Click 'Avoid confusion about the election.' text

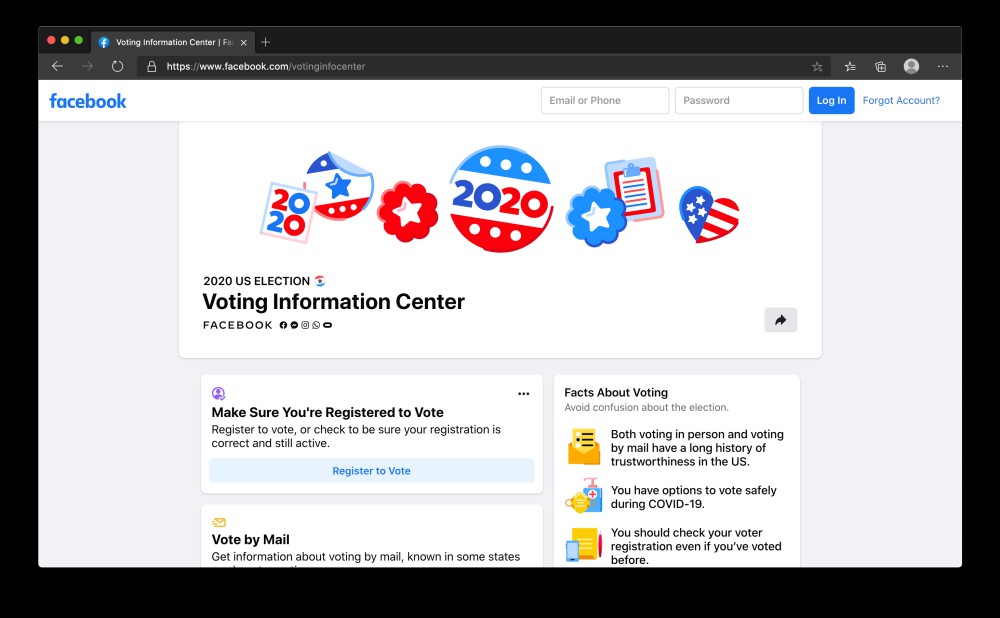[646, 408]
